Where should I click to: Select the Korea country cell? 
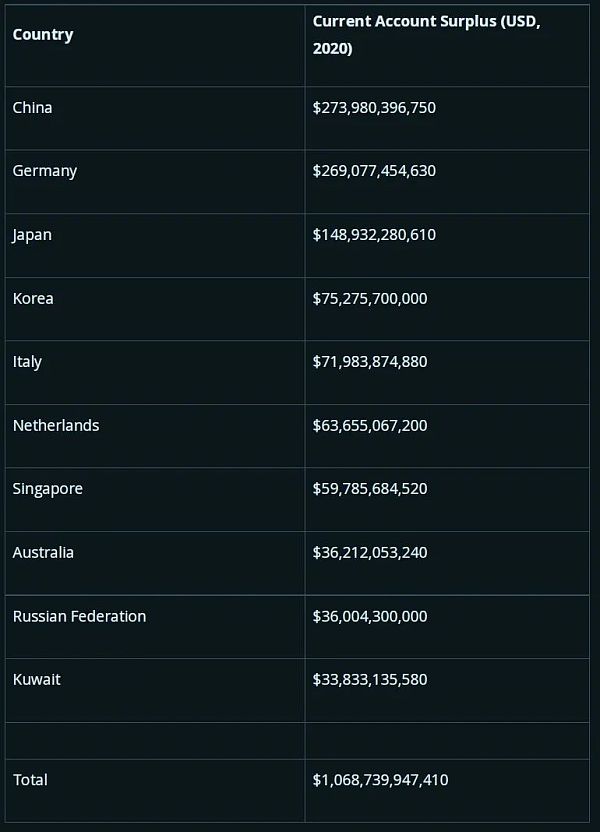point(34,298)
